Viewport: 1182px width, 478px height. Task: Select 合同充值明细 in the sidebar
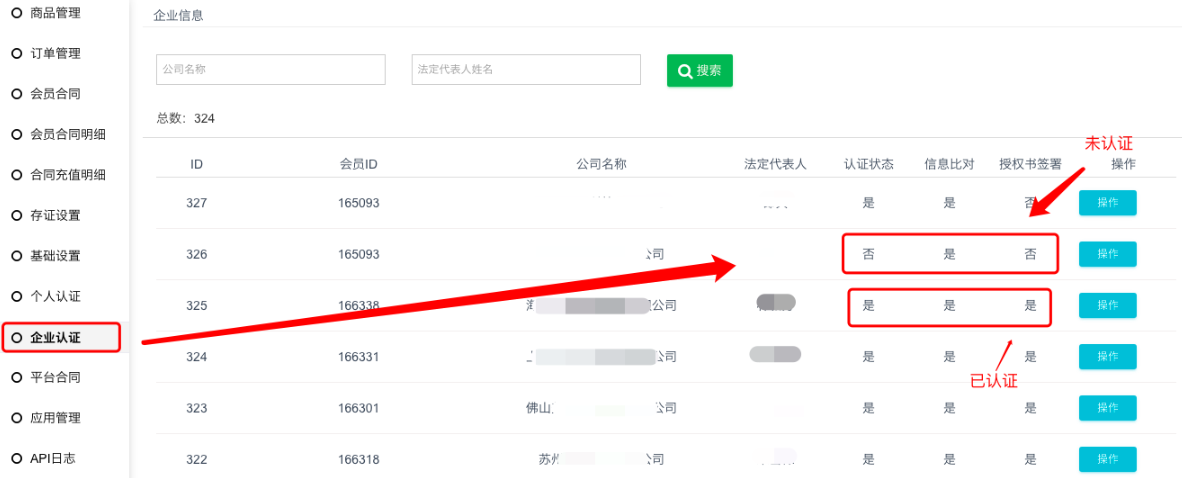pos(67,175)
